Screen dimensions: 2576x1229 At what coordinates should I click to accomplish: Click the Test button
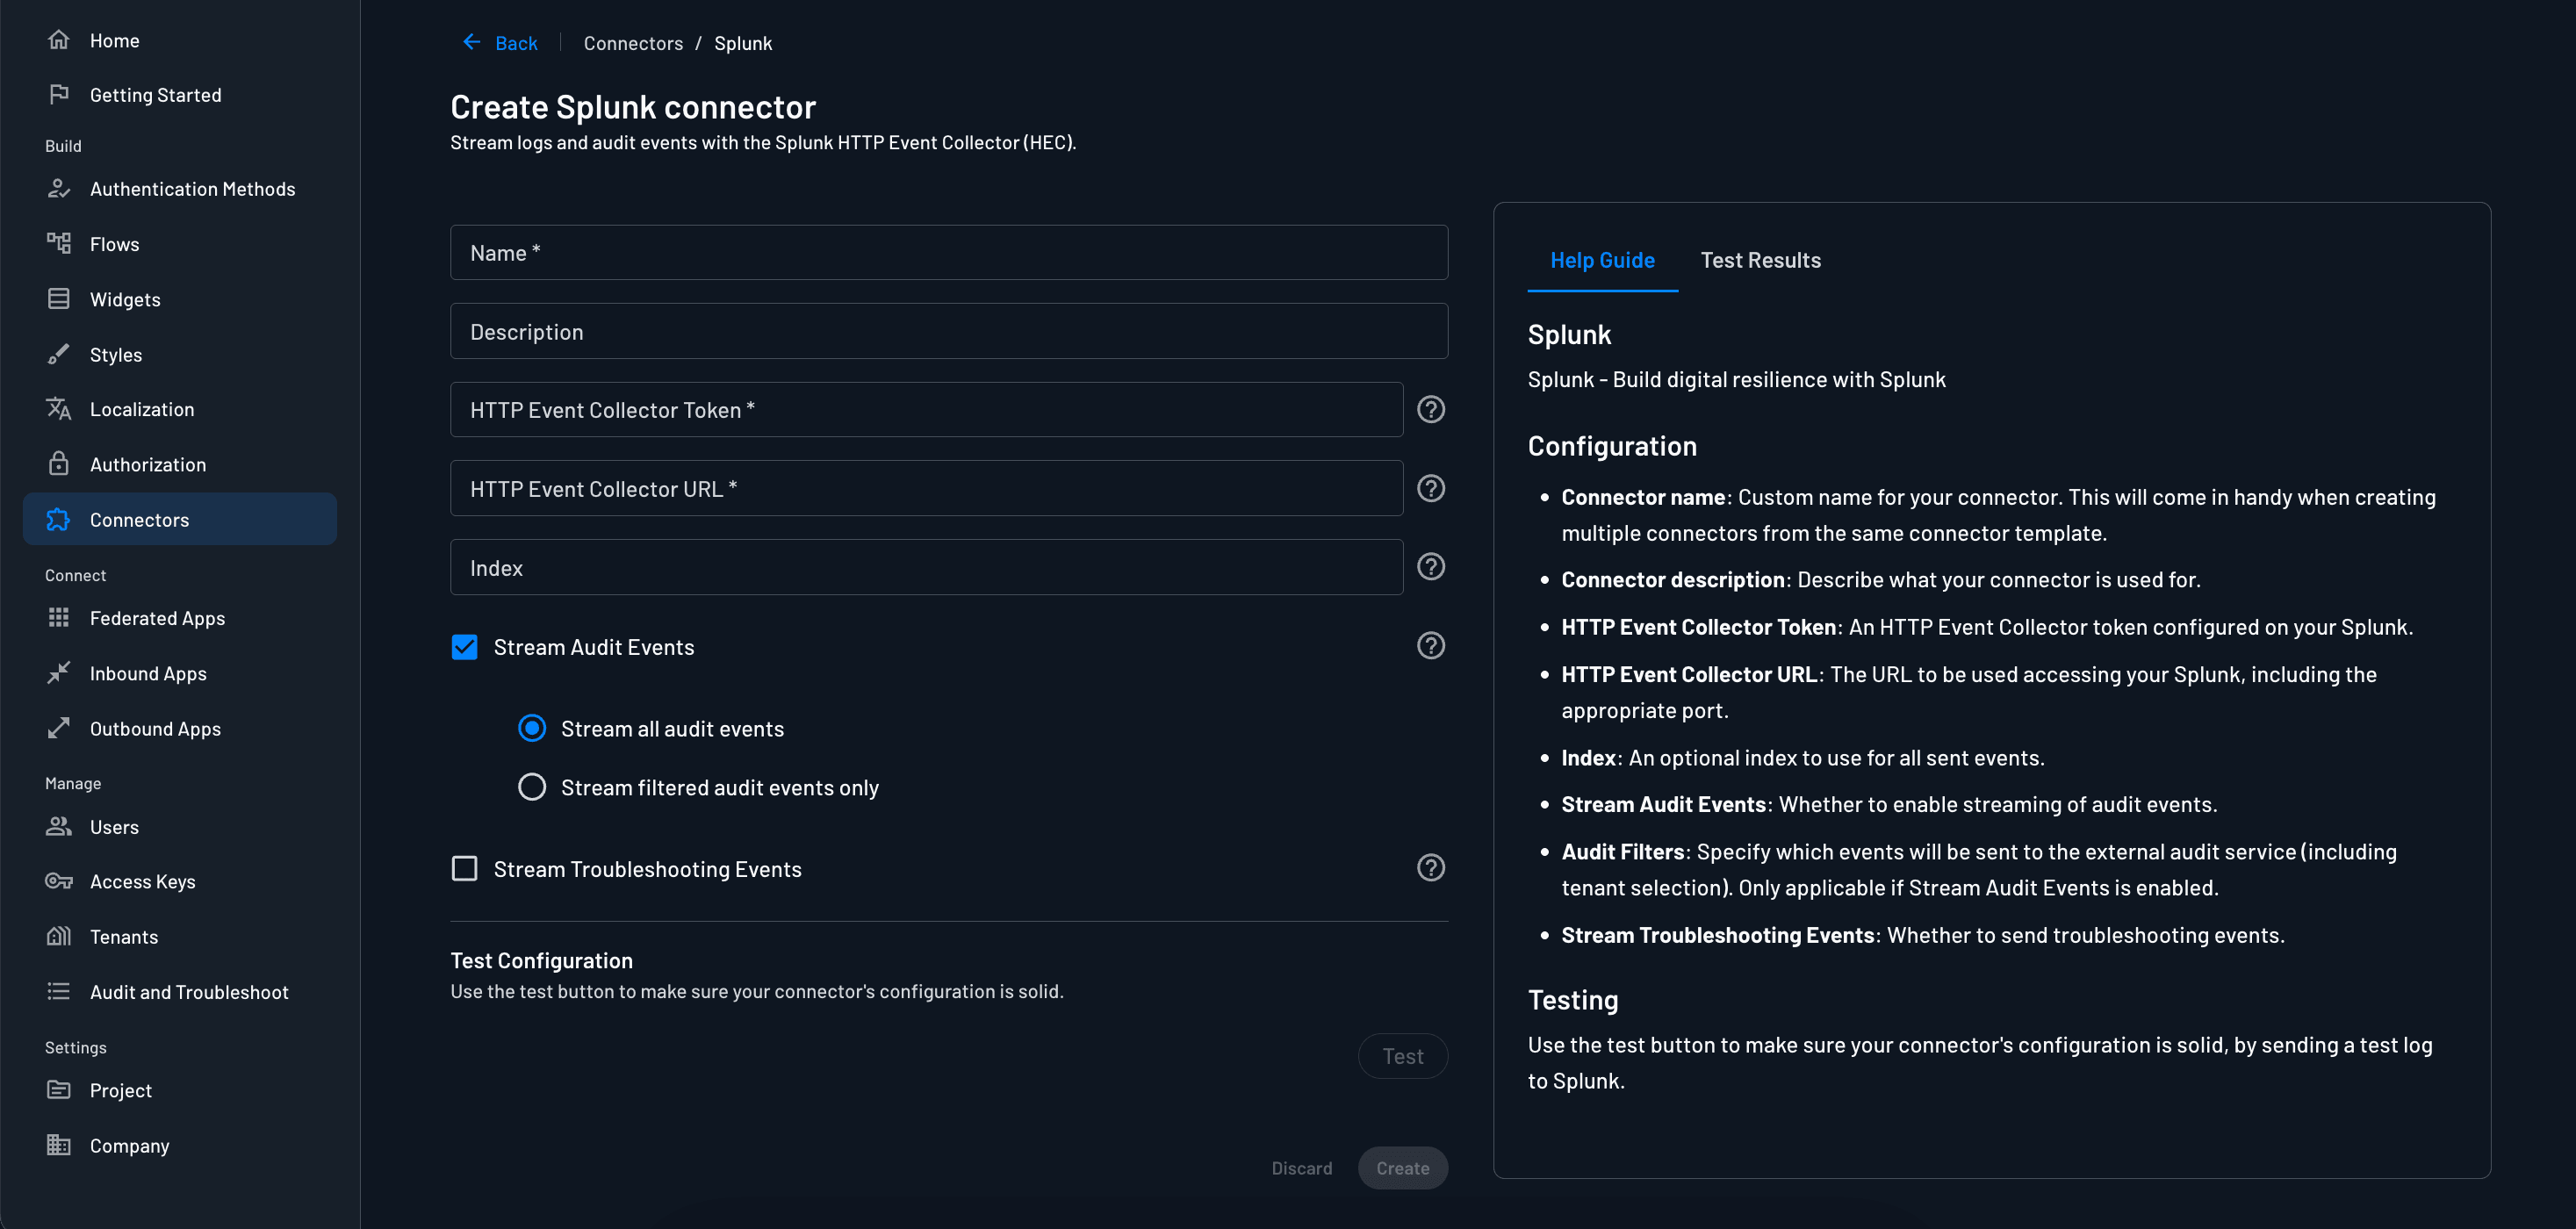point(1402,1055)
